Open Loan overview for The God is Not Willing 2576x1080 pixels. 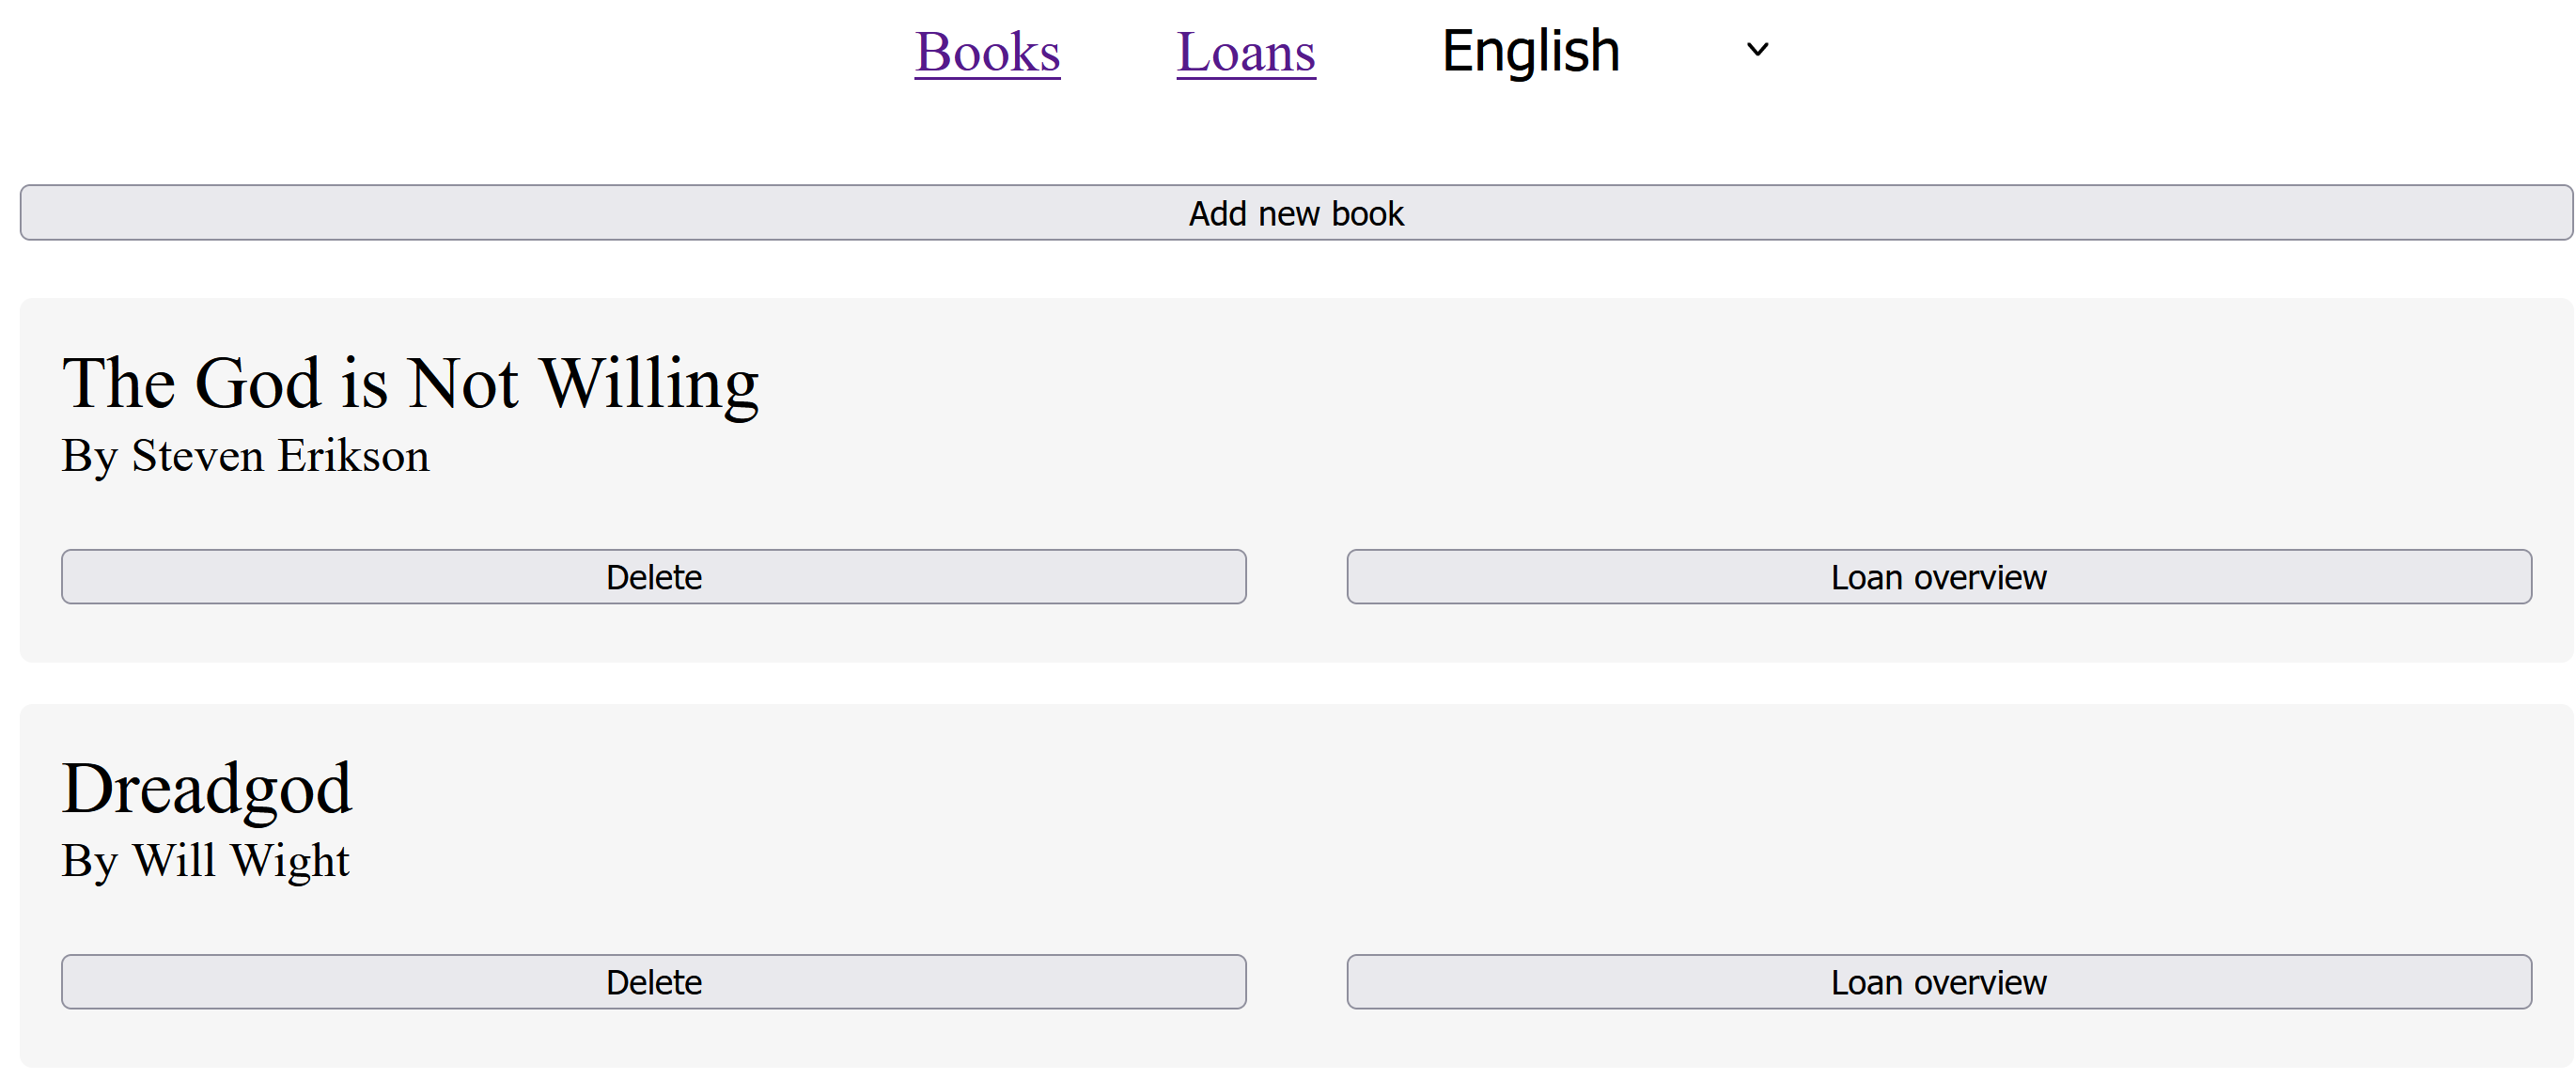(1938, 577)
